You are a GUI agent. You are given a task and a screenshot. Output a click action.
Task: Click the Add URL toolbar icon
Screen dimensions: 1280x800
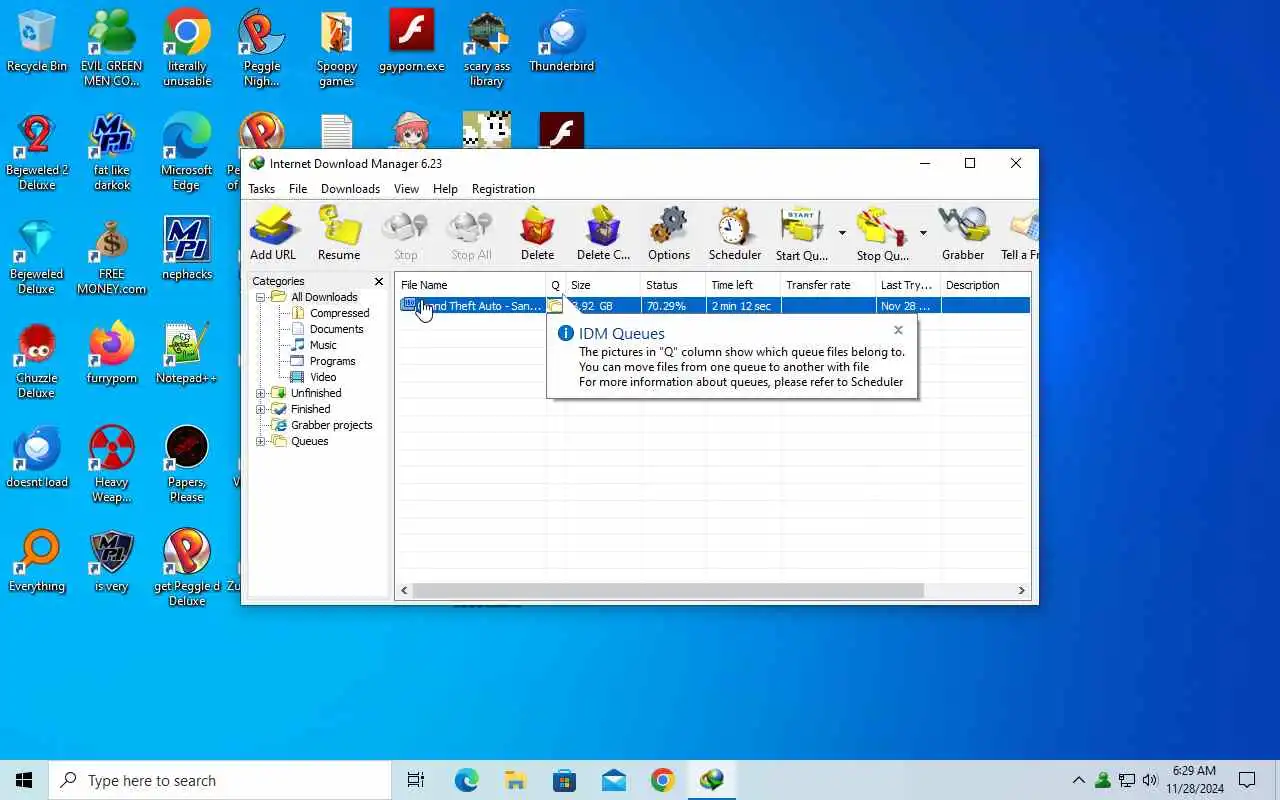coord(273,233)
